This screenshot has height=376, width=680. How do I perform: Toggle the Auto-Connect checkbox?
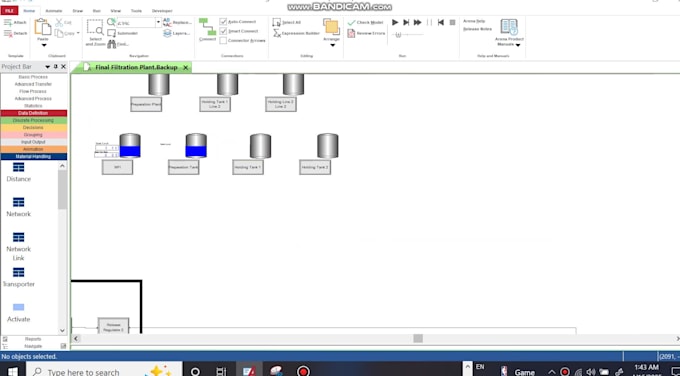coord(223,21)
